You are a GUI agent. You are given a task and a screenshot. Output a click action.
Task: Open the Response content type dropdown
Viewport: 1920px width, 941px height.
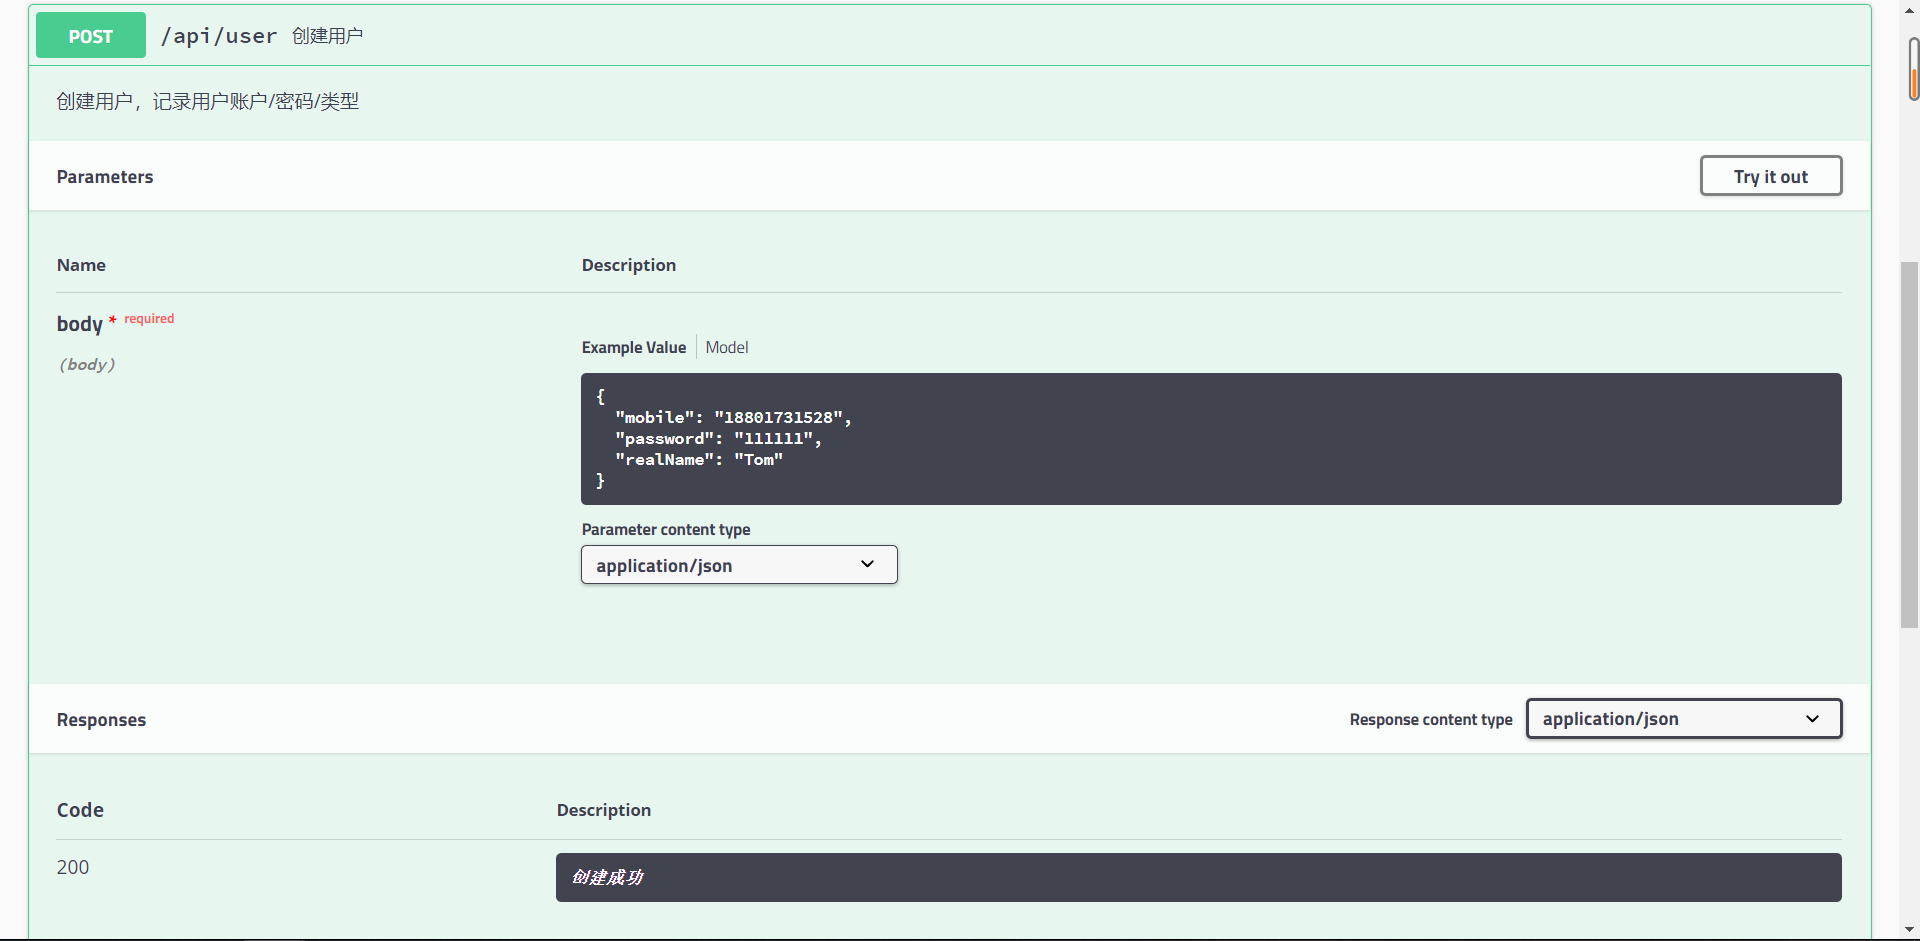click(x=1684, y=719)
